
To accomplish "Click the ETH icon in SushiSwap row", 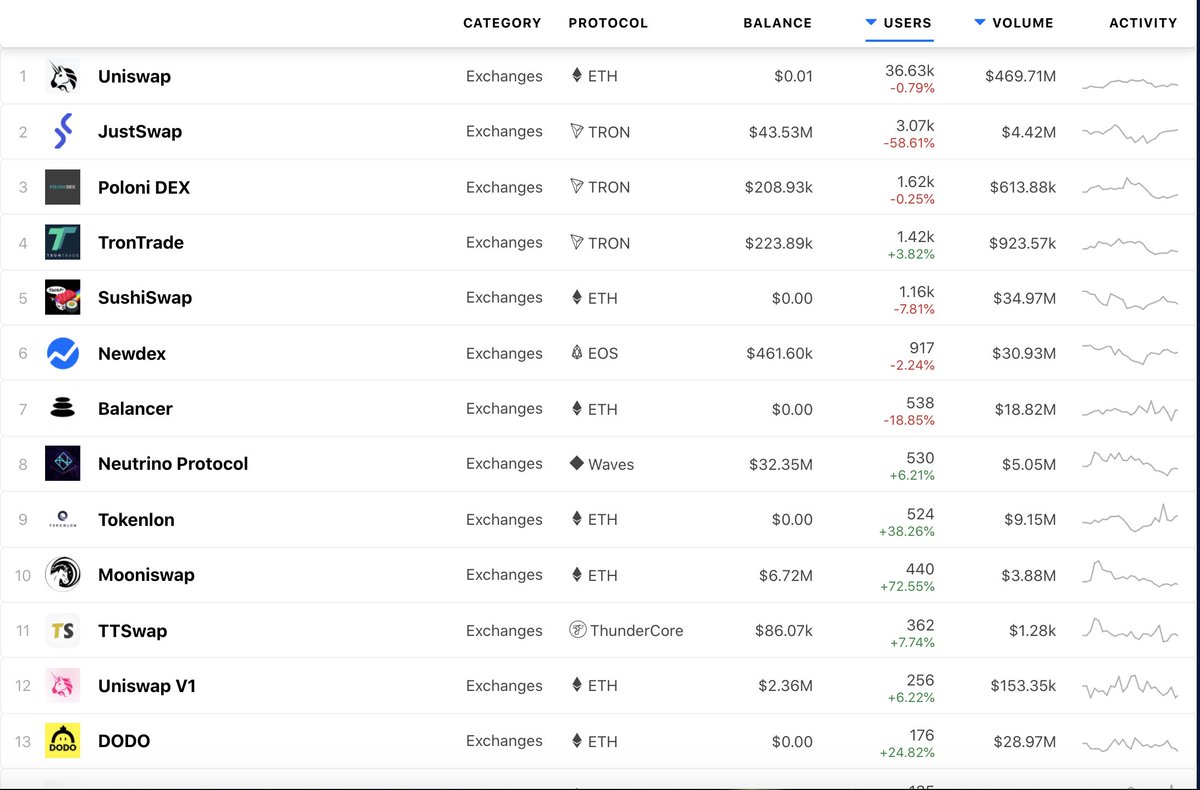I will [x=576, y=297].
